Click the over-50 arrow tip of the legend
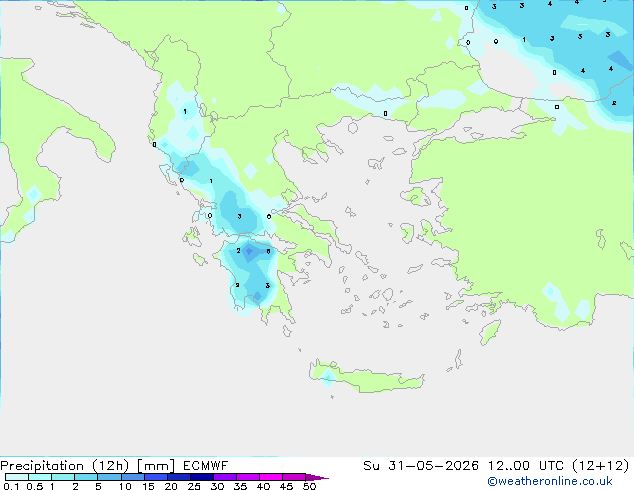634x490 pixels. [317, 477]
